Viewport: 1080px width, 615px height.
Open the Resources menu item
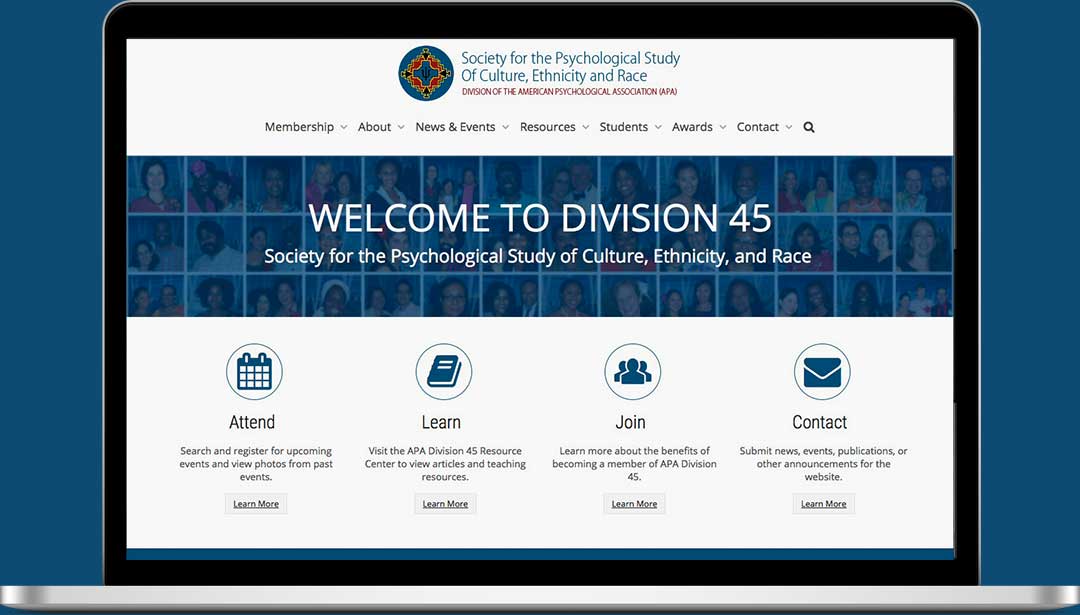[x=548, y=127]
